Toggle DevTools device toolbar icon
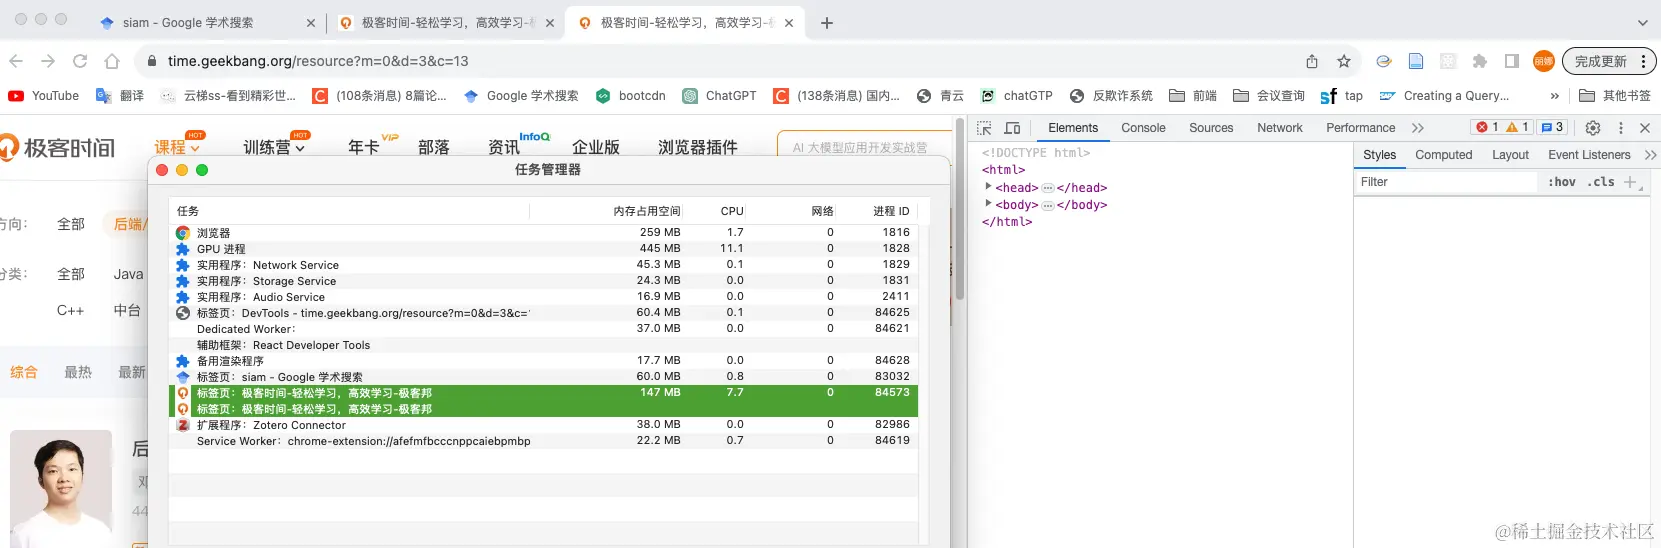 pyautogui.click(x=1012, y=128)
